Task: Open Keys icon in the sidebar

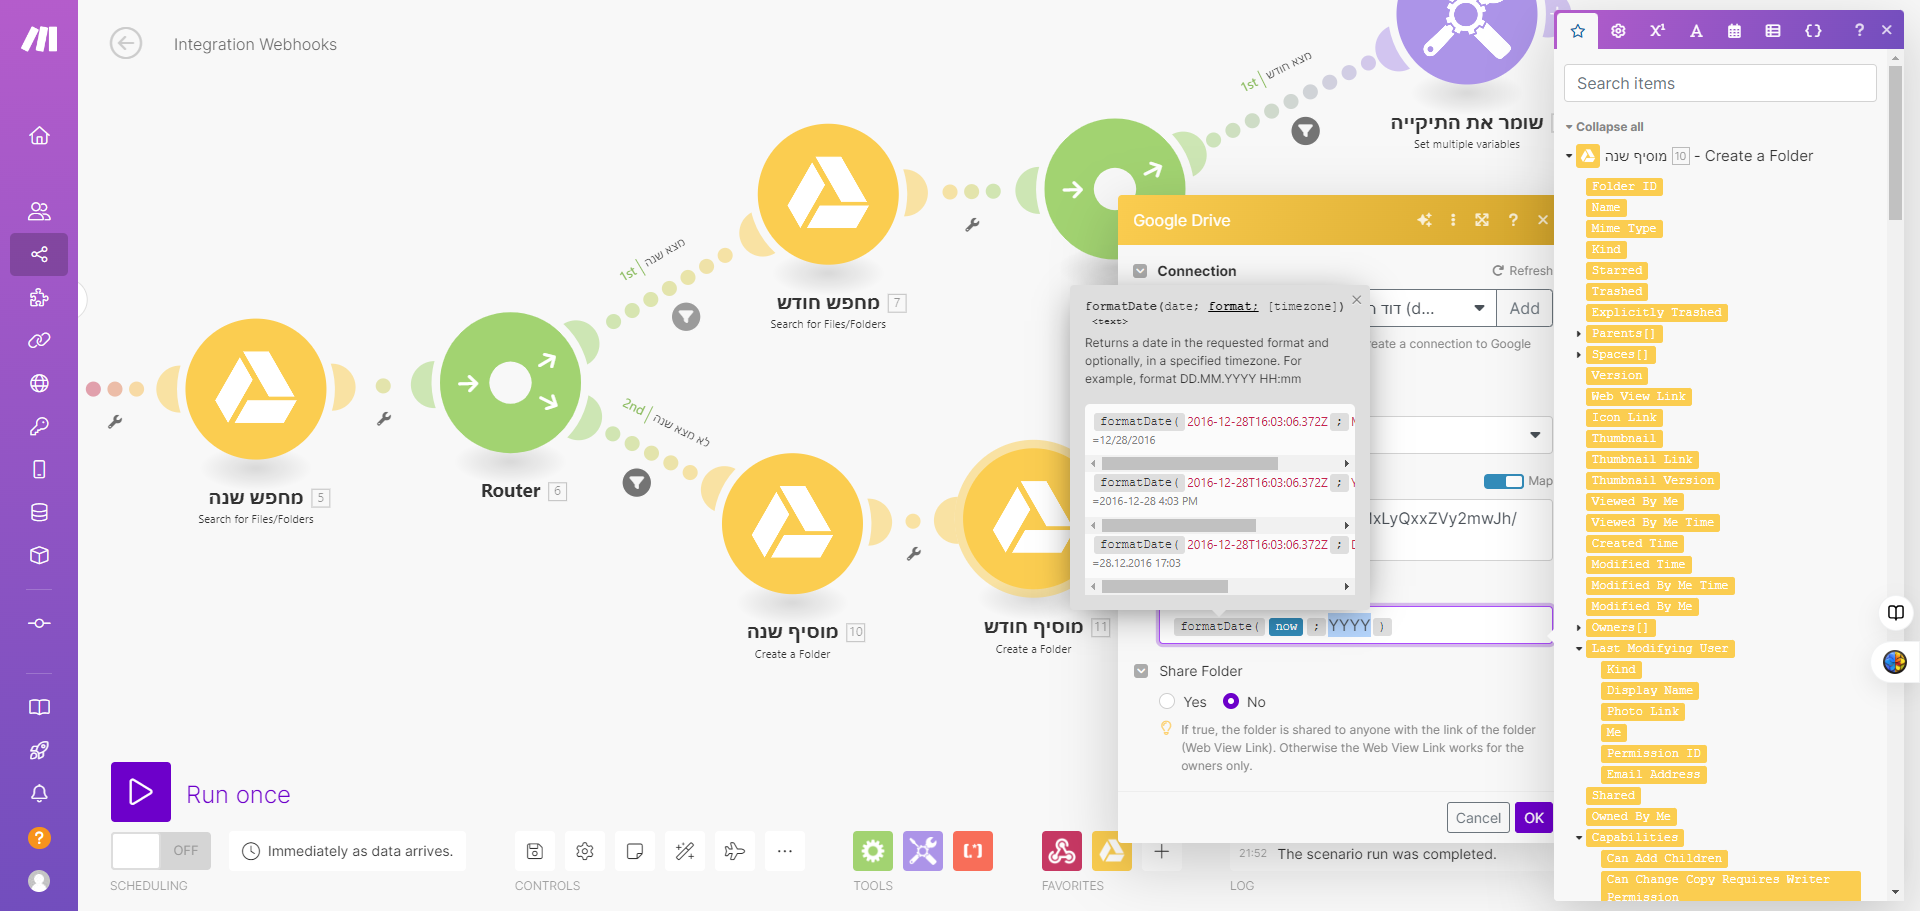Action: point(39,426)
